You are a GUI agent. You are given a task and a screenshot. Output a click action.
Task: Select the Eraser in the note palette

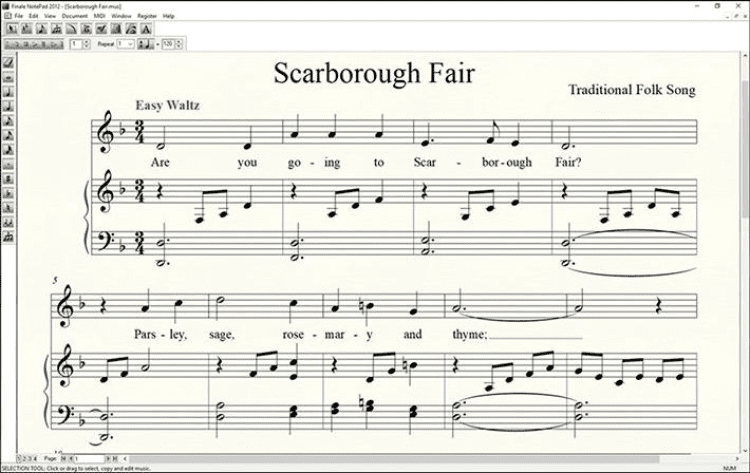click(x=8, y=62)
